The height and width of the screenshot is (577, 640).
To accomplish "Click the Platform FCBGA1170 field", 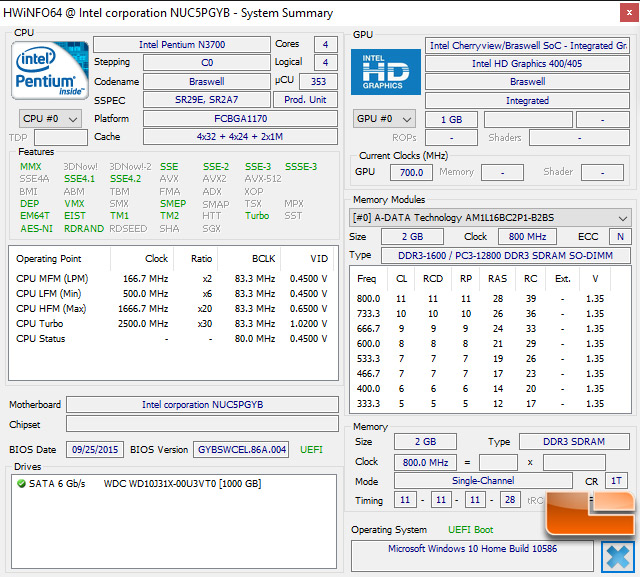I will (x=240, y=118).
